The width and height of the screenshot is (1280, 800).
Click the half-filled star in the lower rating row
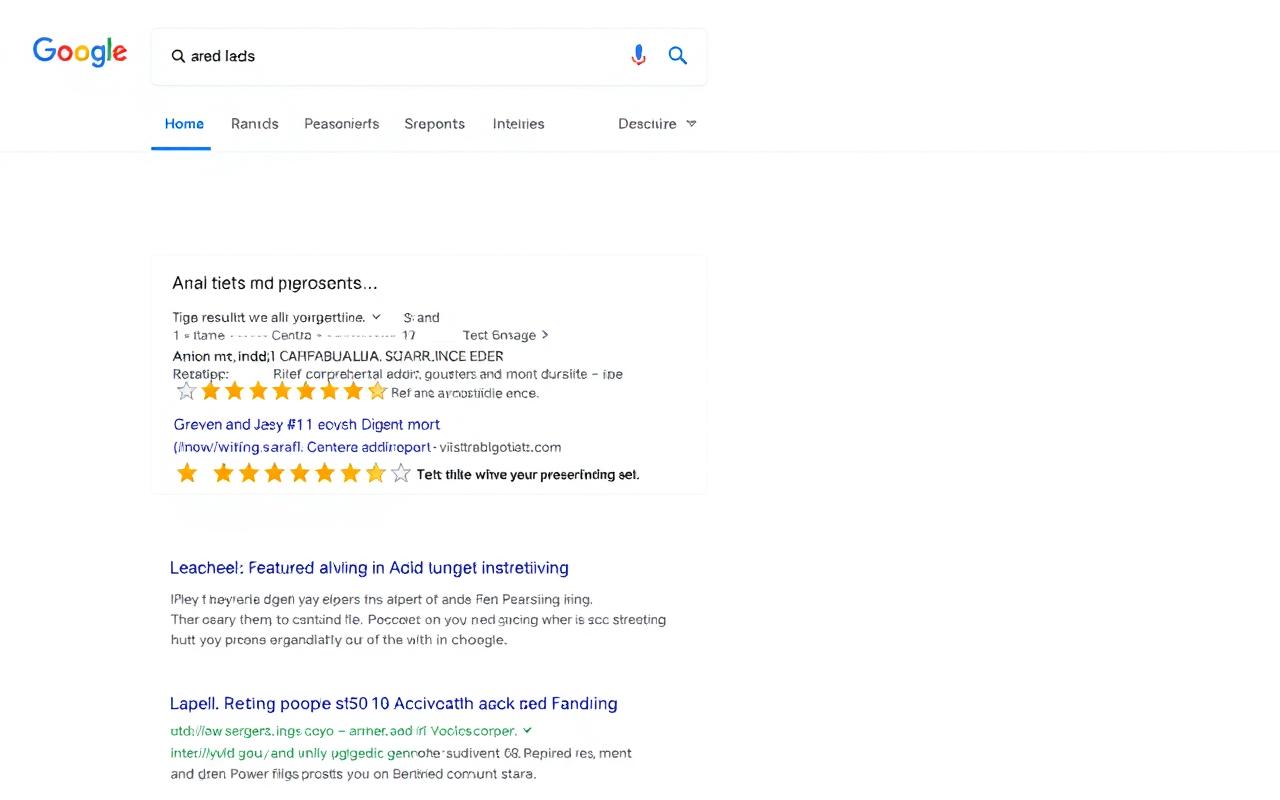click(376, 474)
